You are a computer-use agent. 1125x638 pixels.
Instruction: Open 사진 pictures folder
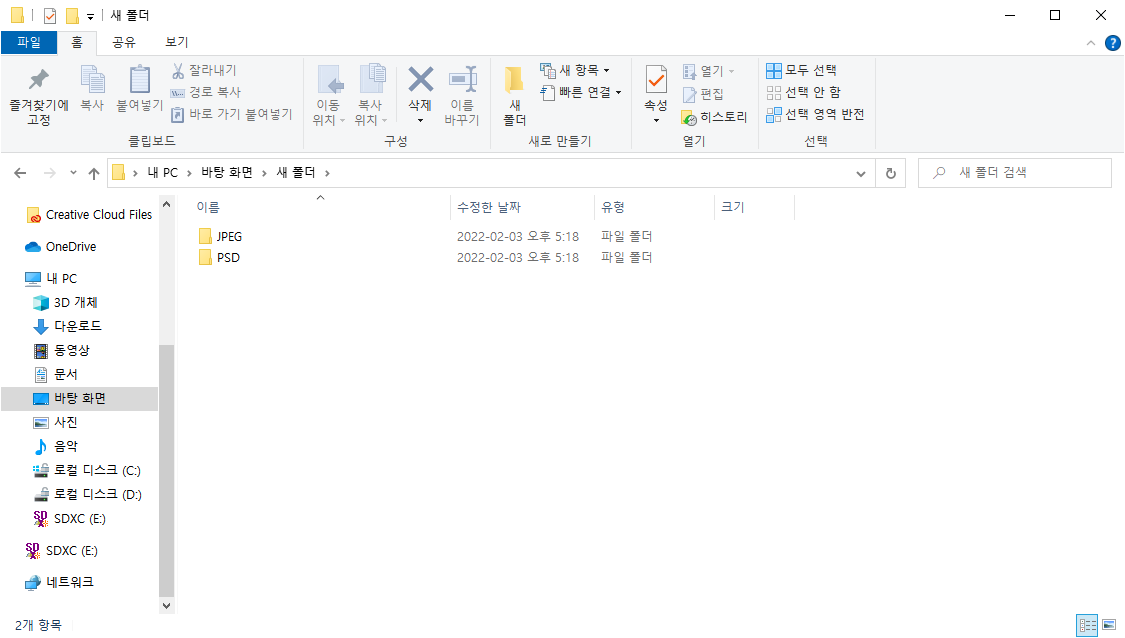(55, 423)
